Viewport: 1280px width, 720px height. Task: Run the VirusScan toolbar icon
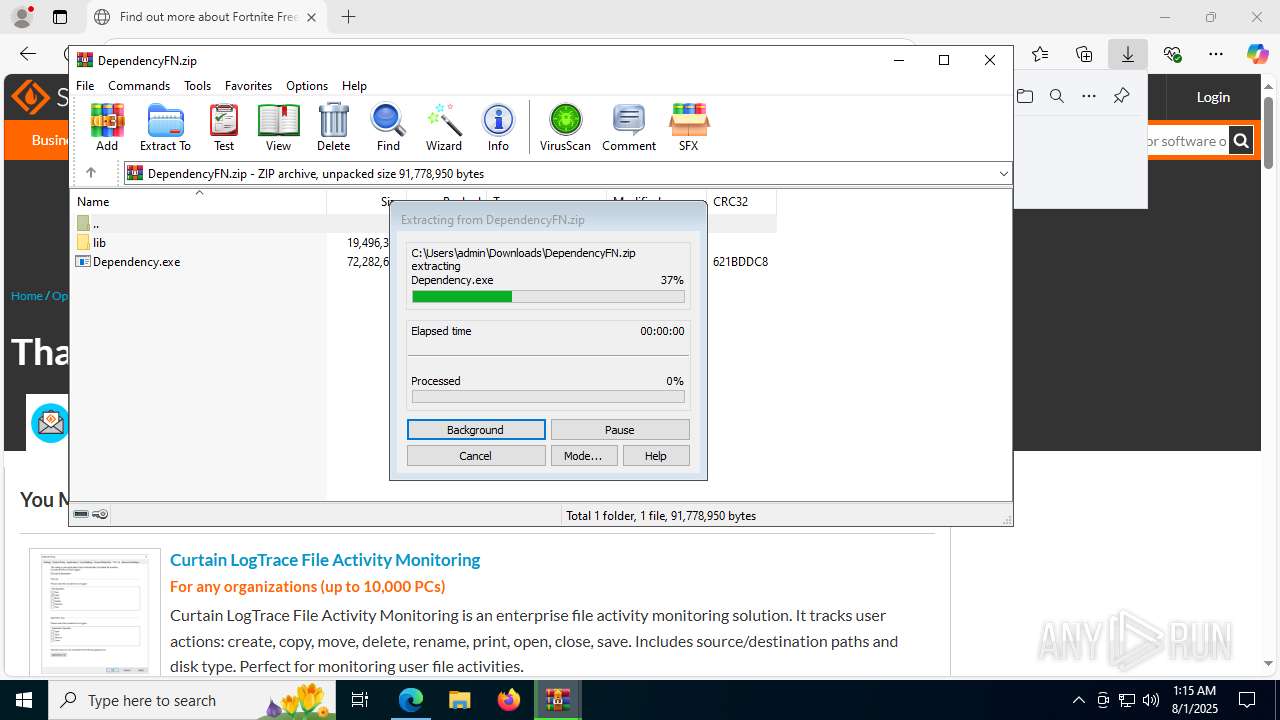point(565,127)
